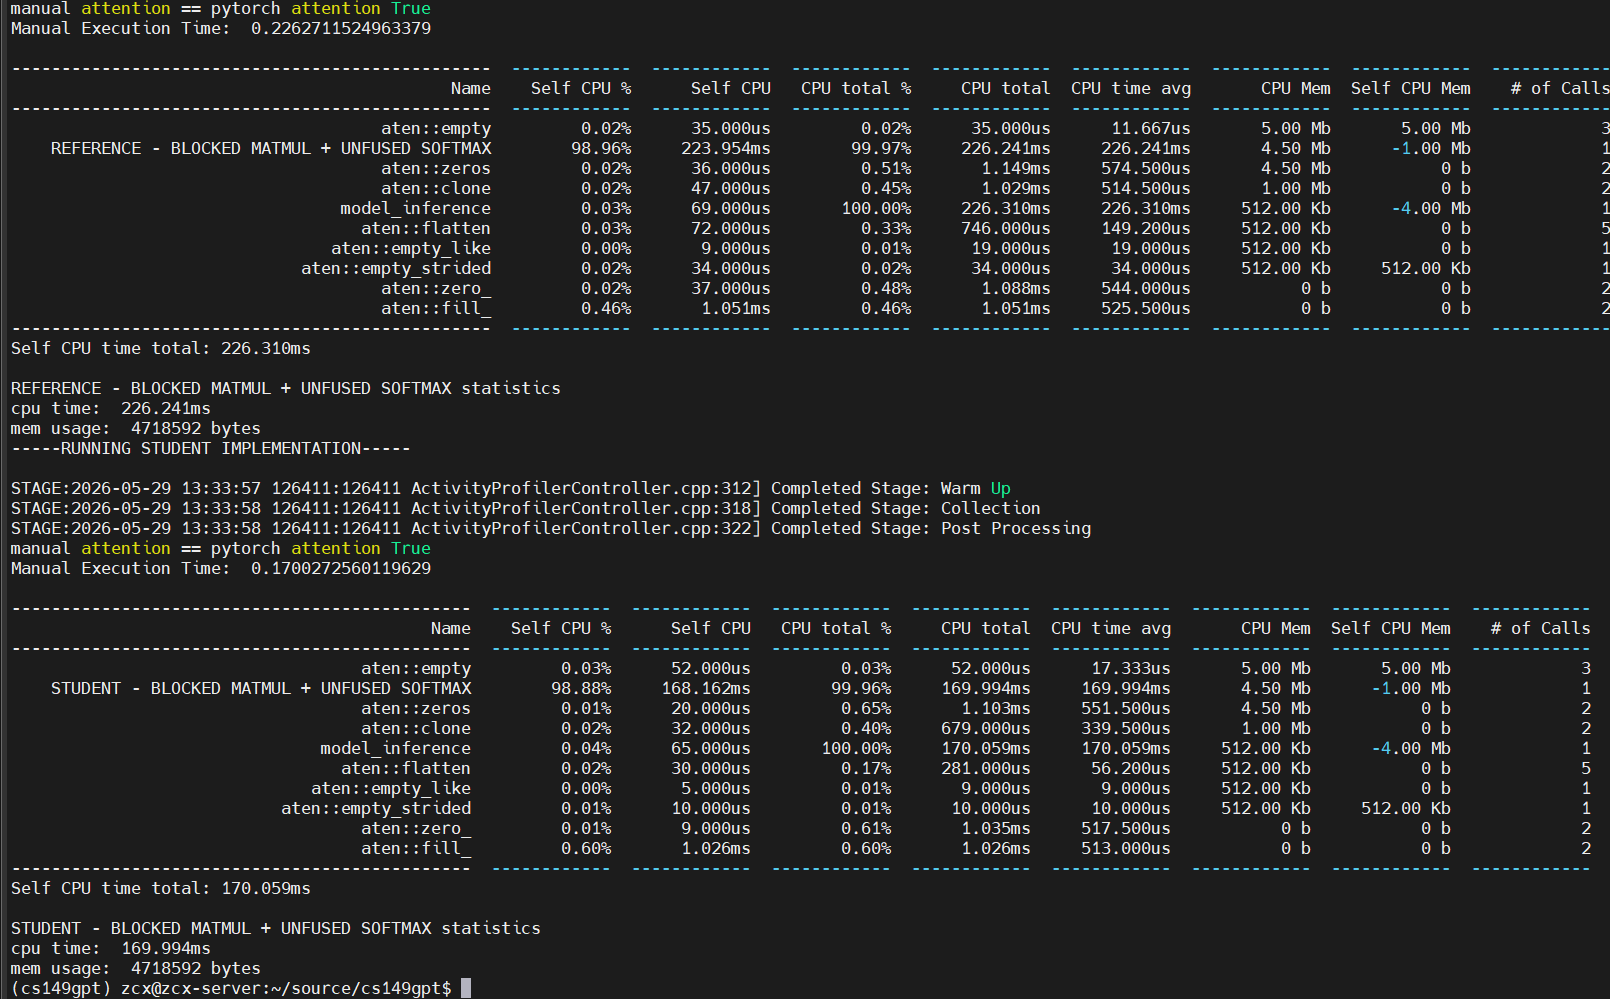
Task: Click the Self CPU time total: 226.310ms line
Action: (x=161, y=348)
